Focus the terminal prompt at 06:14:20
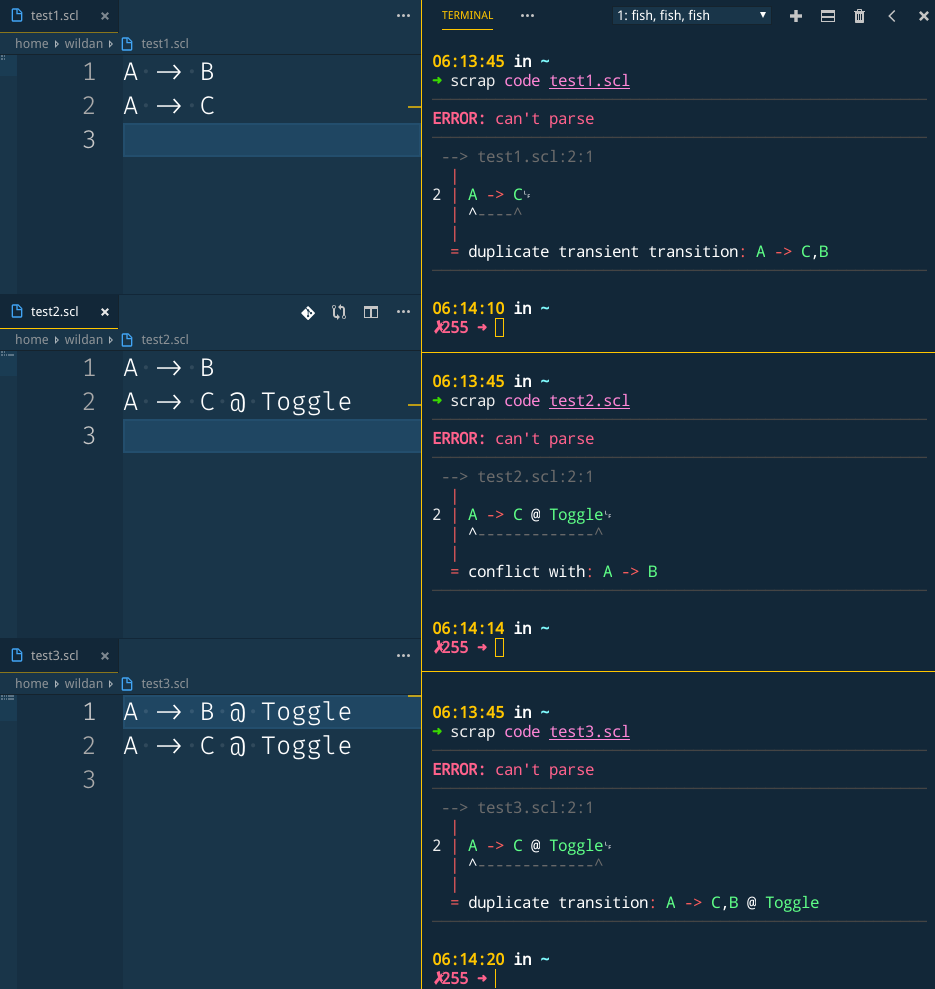Viewport: 935px width, 989px height. coord(496,978)
